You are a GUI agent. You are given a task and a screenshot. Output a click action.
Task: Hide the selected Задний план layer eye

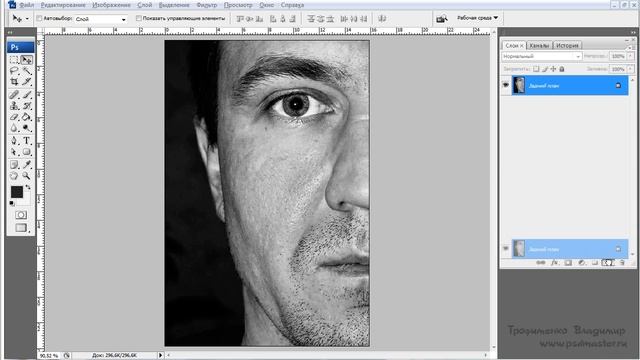(506, 85)
